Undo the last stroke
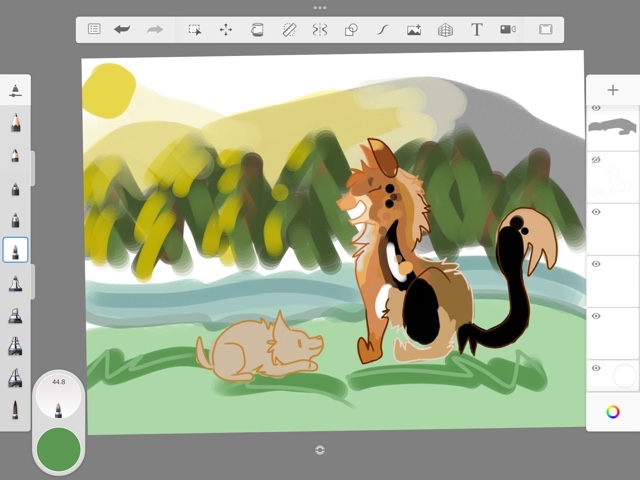This screenshot has height=480, width=640. coord(122,30)
